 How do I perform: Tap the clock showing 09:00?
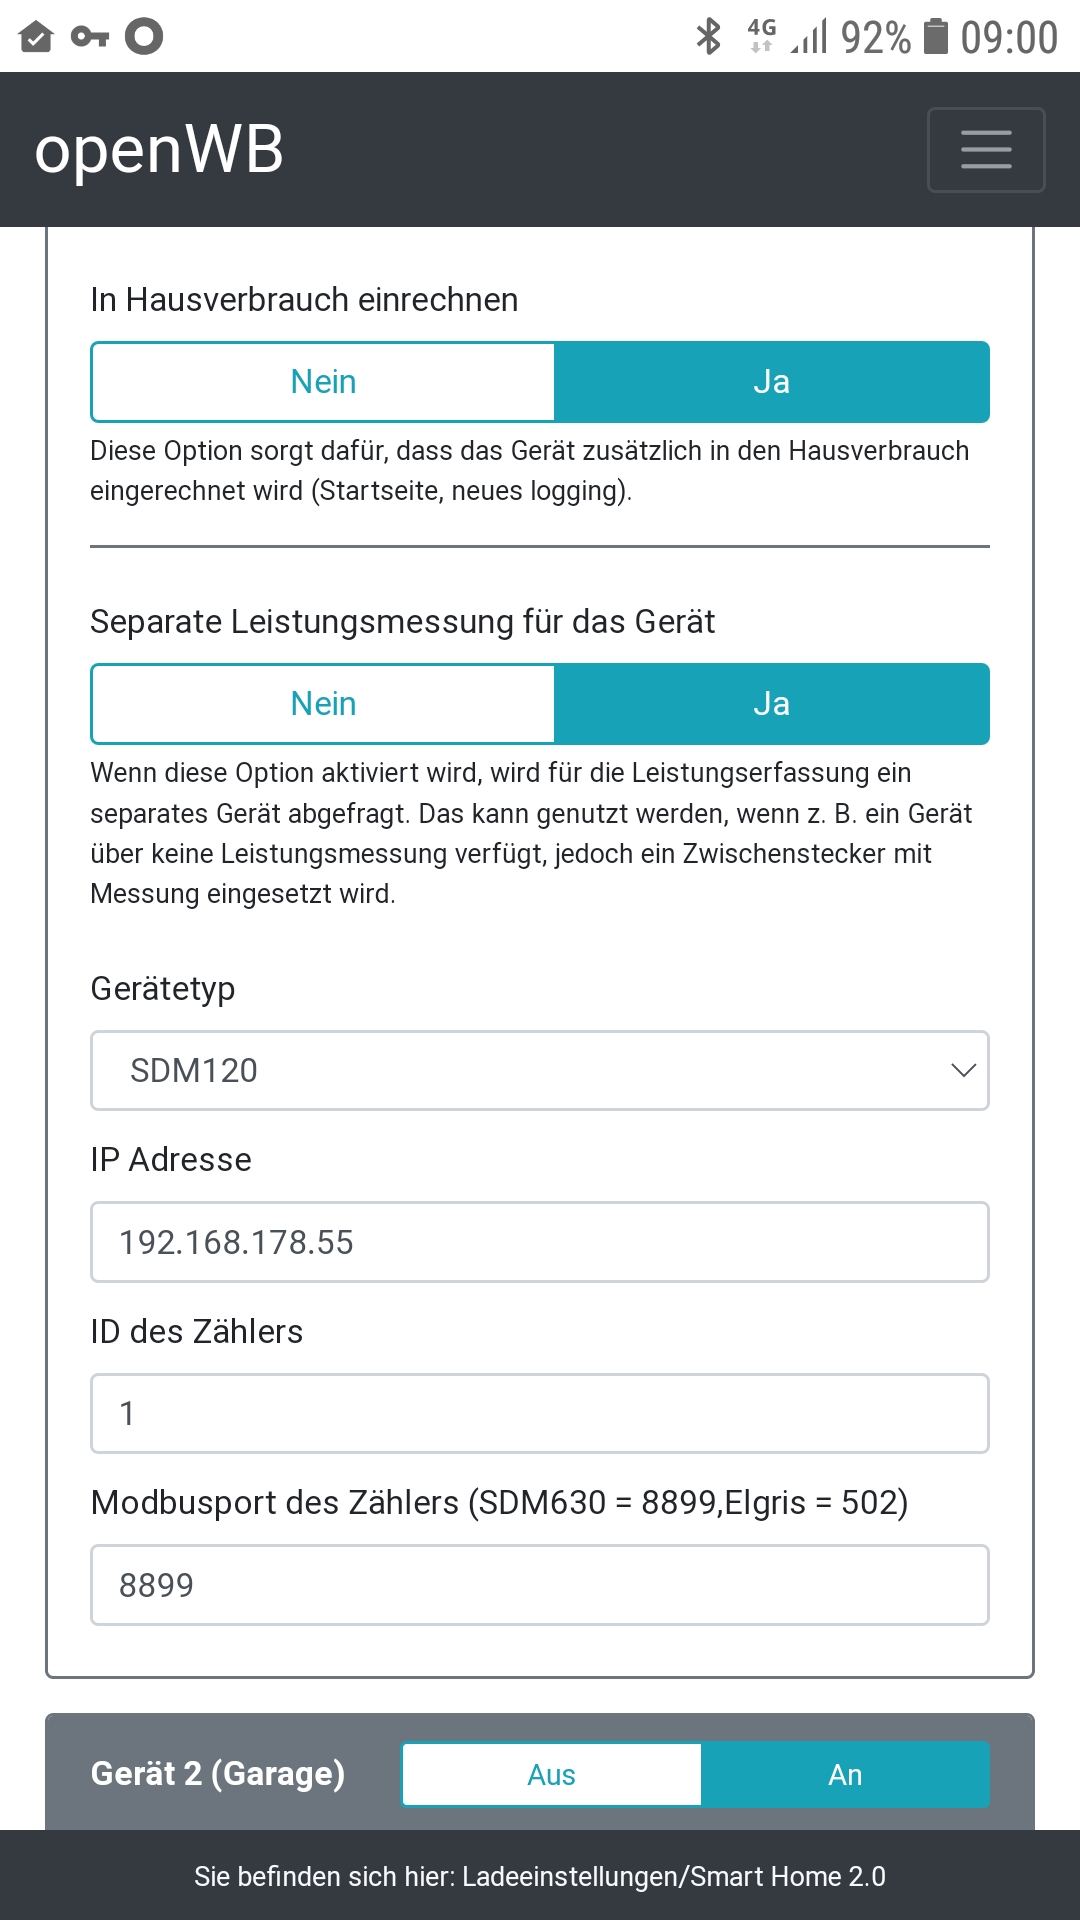pos(1009,37)
